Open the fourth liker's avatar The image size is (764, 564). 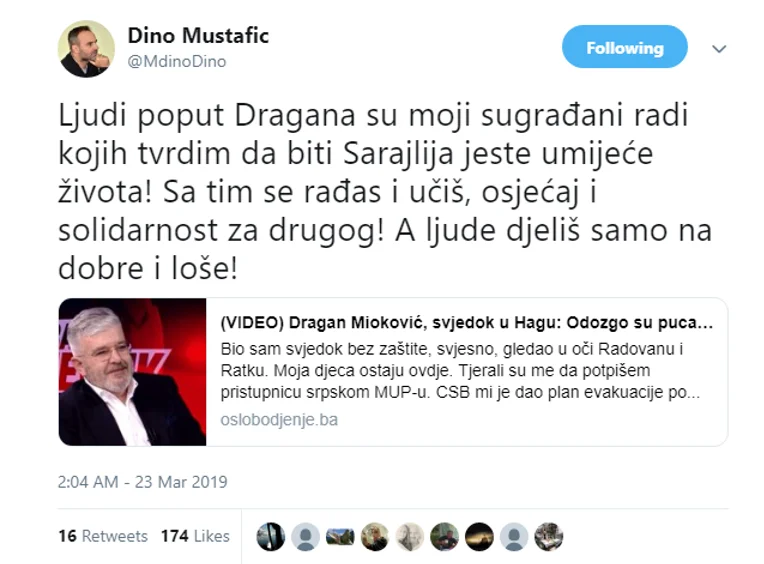tap(375, 537)
